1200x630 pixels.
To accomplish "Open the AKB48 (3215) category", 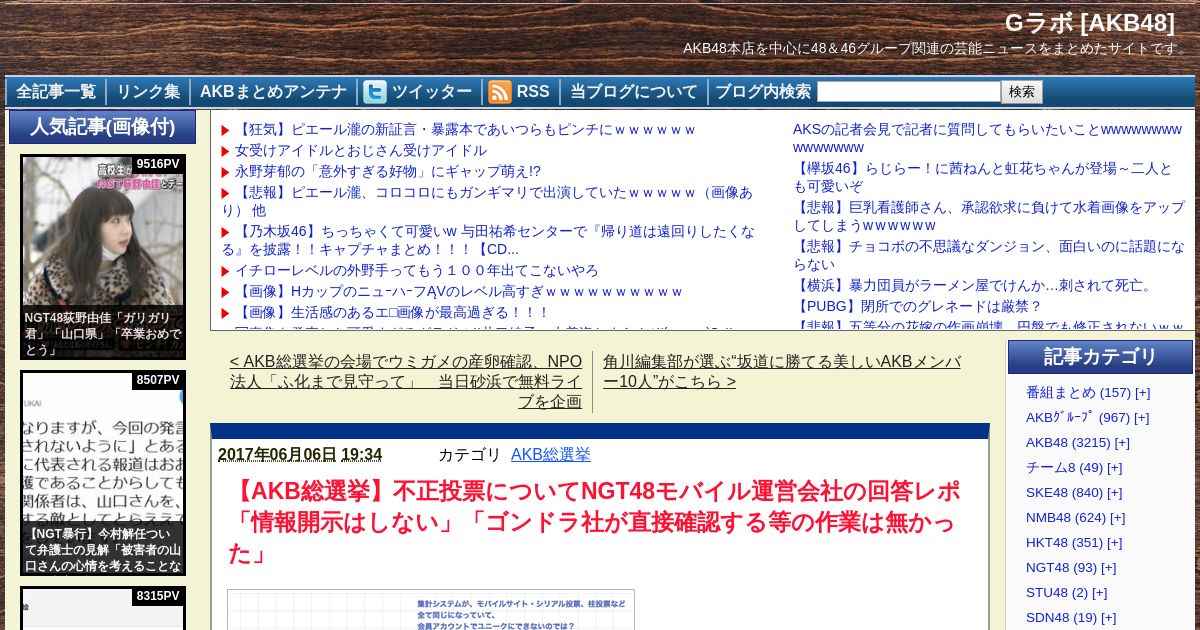I will tap(1068, 442).
